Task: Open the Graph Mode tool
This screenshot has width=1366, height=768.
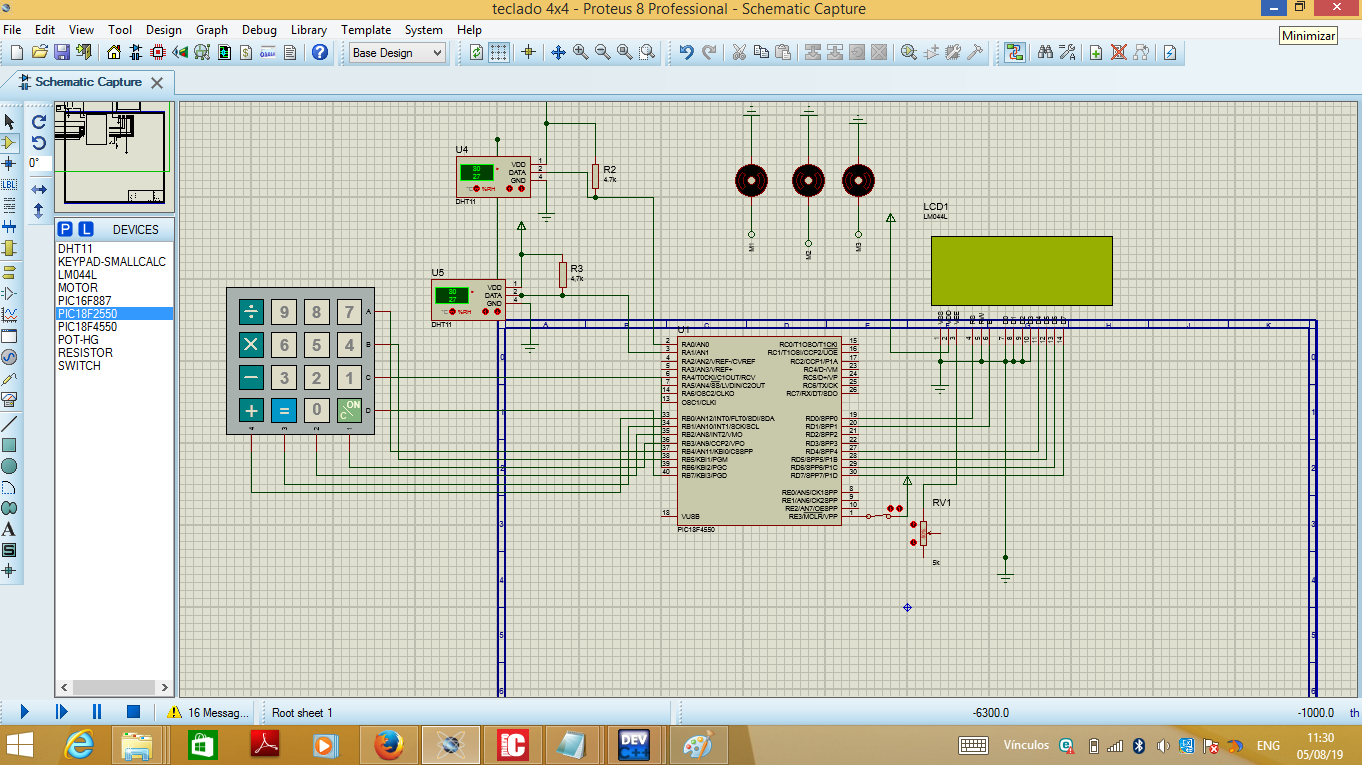Action: [9, 315]
